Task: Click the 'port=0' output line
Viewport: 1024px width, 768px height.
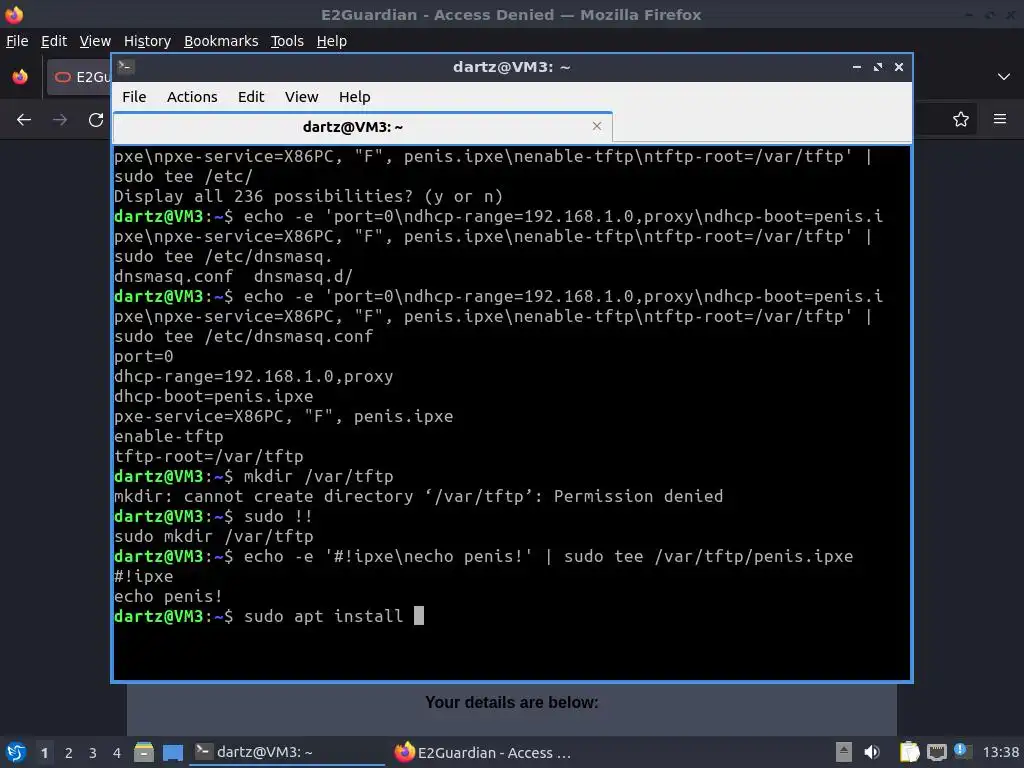Action: click(144, 357)
